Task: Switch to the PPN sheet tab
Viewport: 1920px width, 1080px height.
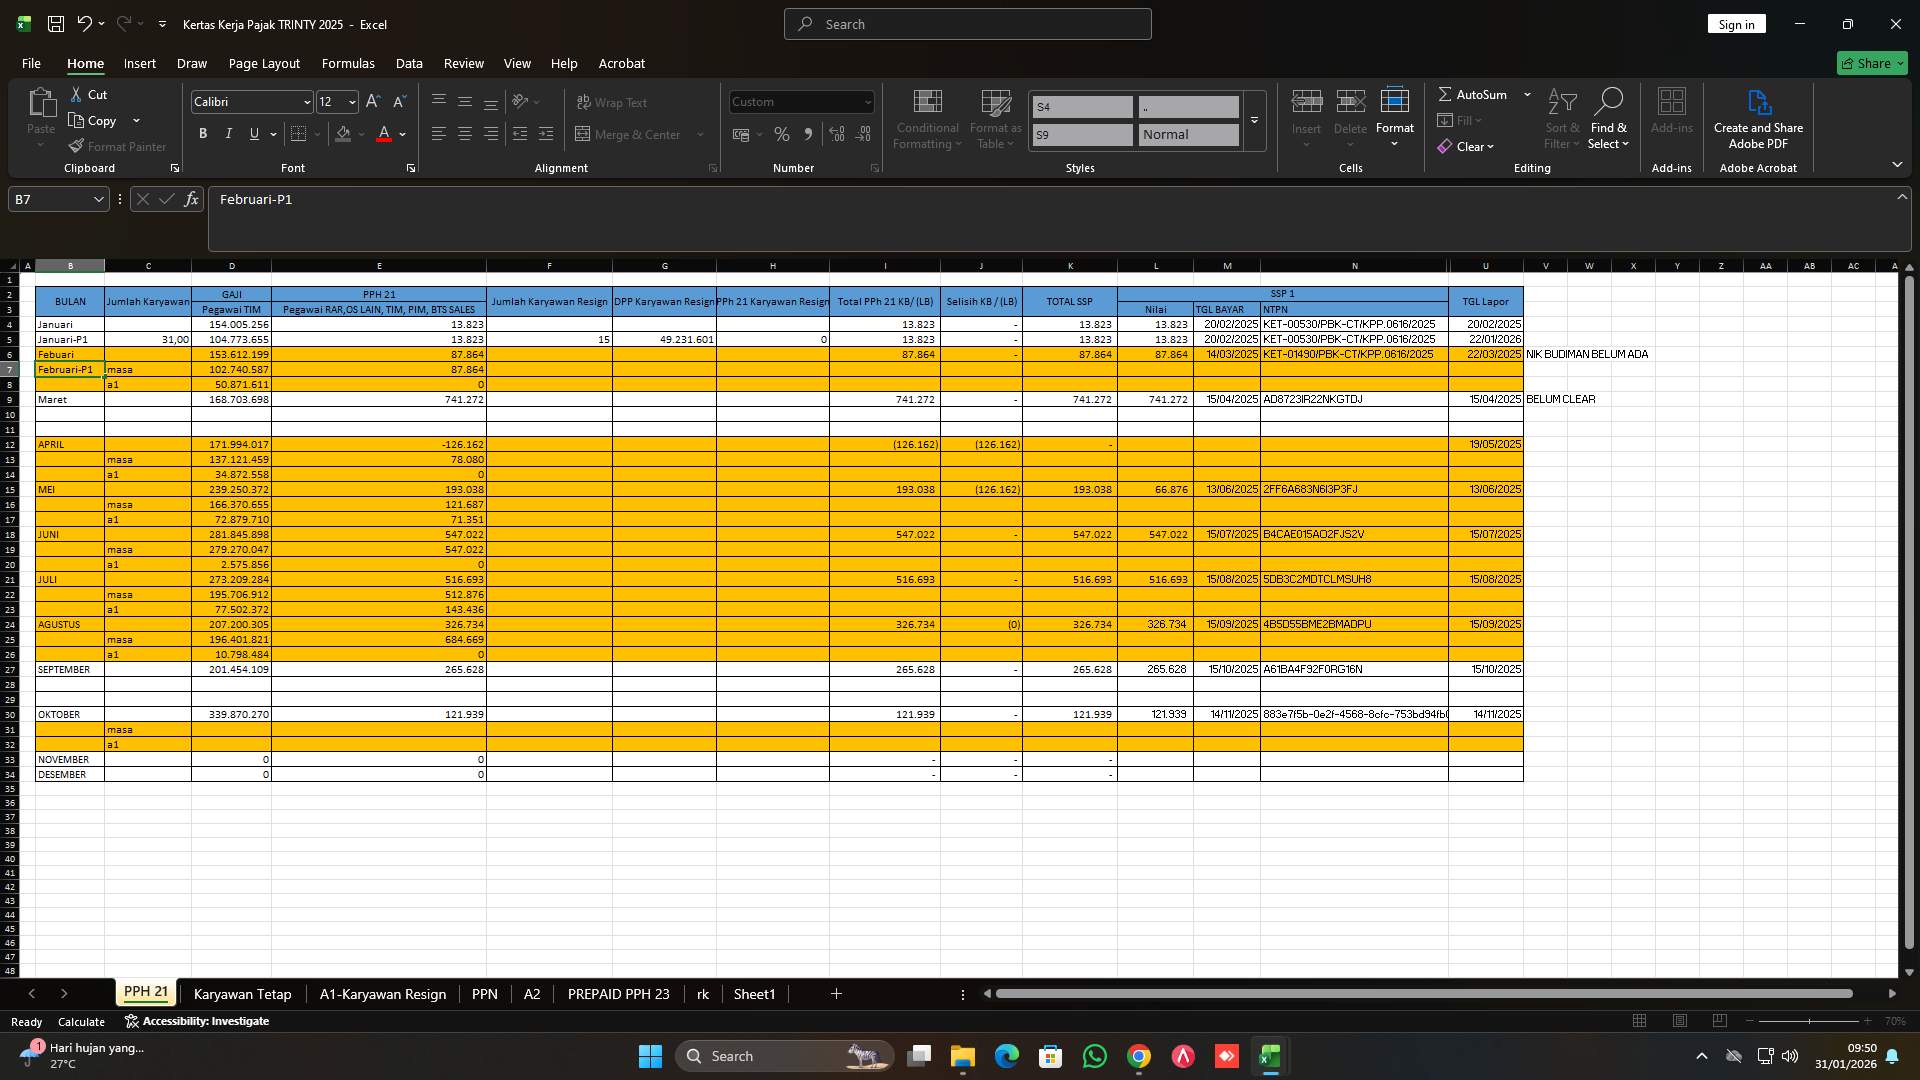Action: pos(484,994)
